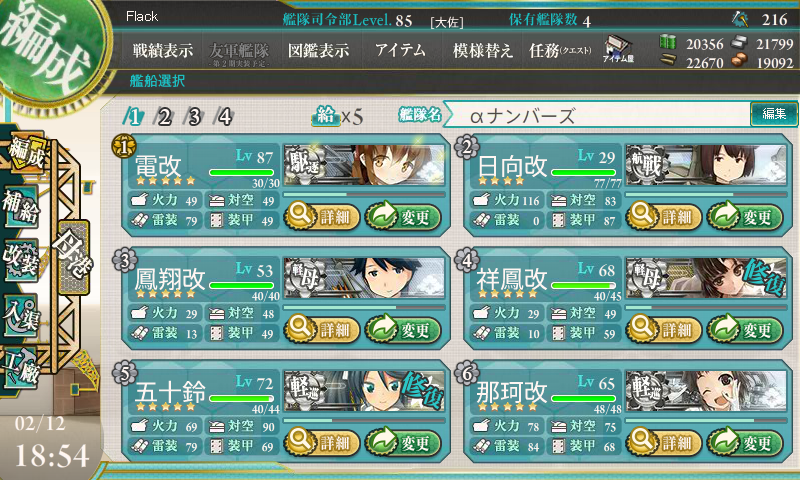Open 戦績表示 menu item

tap(163, 50)
